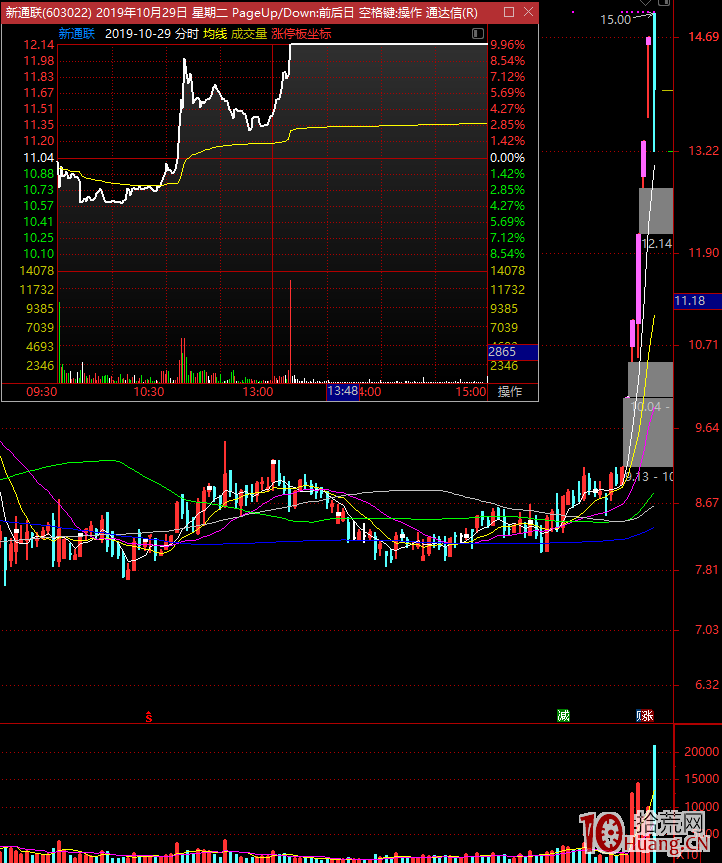Click the 7.03 price axis label
The height and width of the screenshot is (863, 722).
pyautogui.click(x=707, y=630)
